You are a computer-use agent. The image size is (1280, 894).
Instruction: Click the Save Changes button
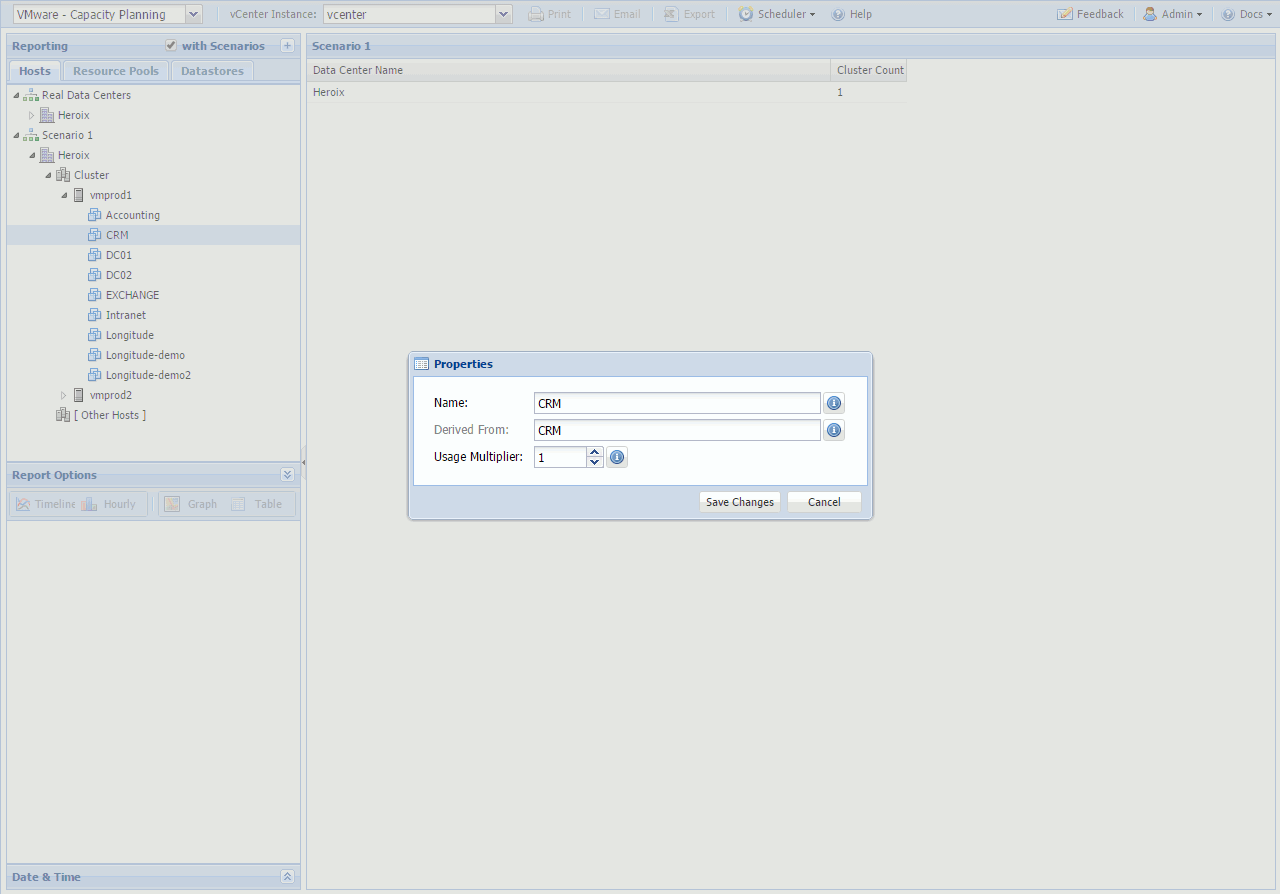click(740, 502)
